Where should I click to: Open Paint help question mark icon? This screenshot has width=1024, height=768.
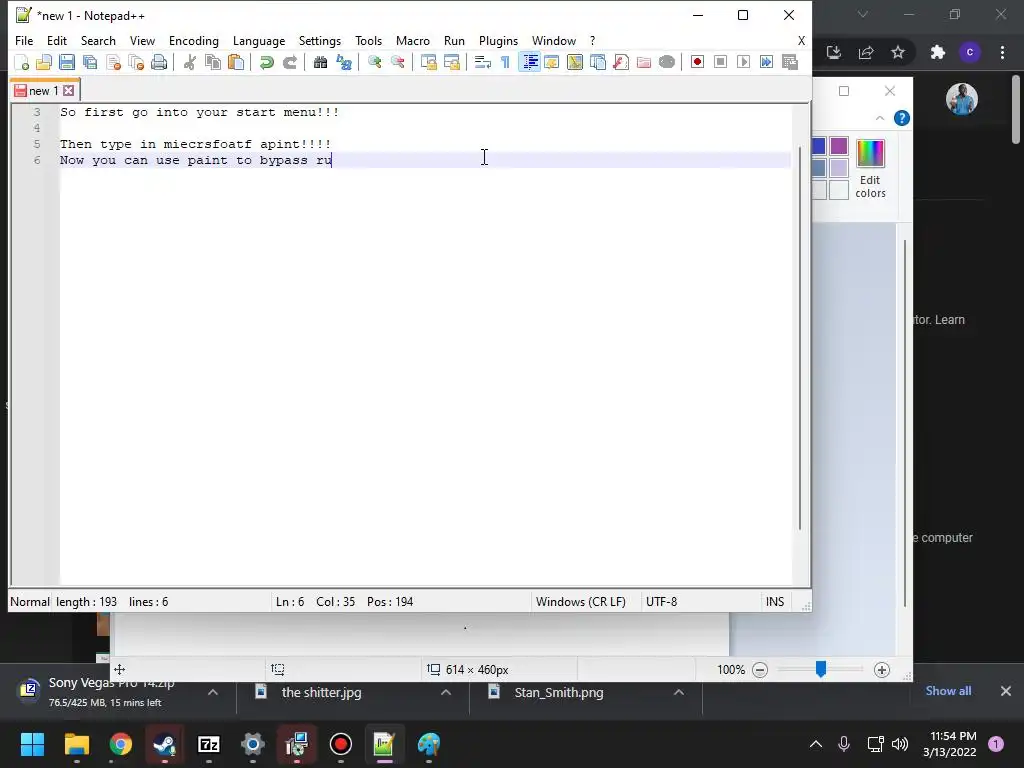click(x=902, y=118)
